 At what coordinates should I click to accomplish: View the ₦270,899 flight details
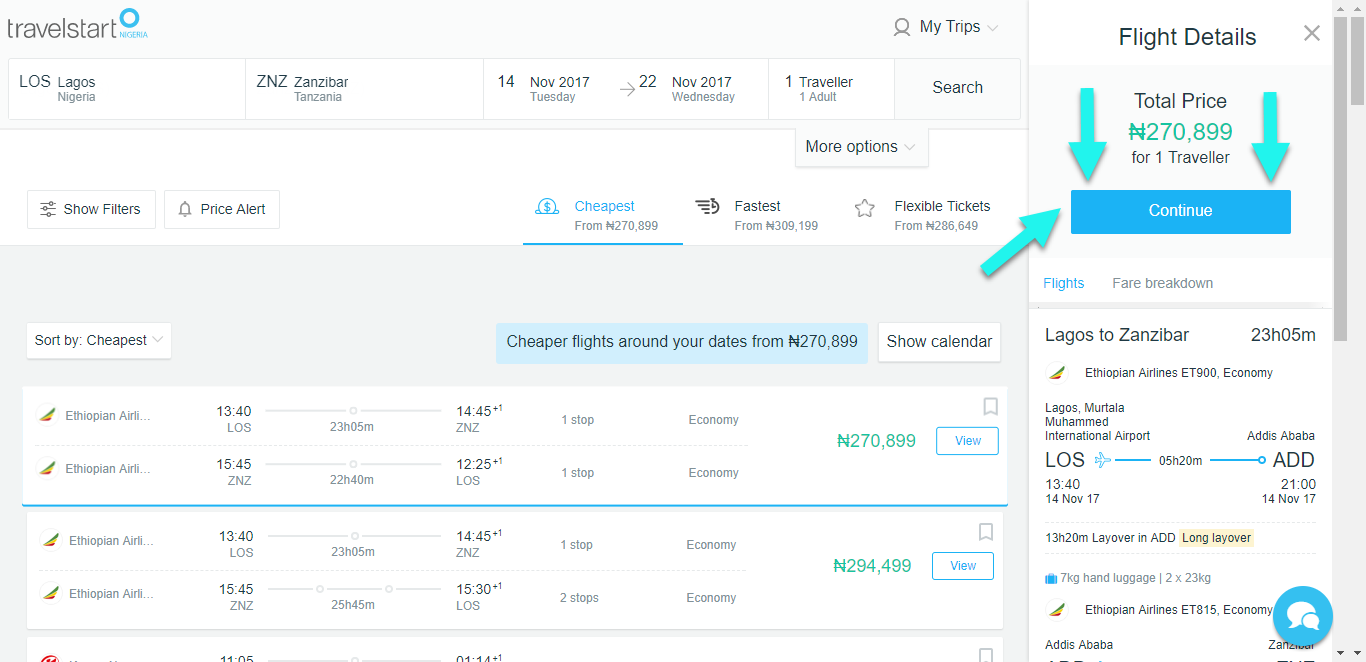click(967, 441)
